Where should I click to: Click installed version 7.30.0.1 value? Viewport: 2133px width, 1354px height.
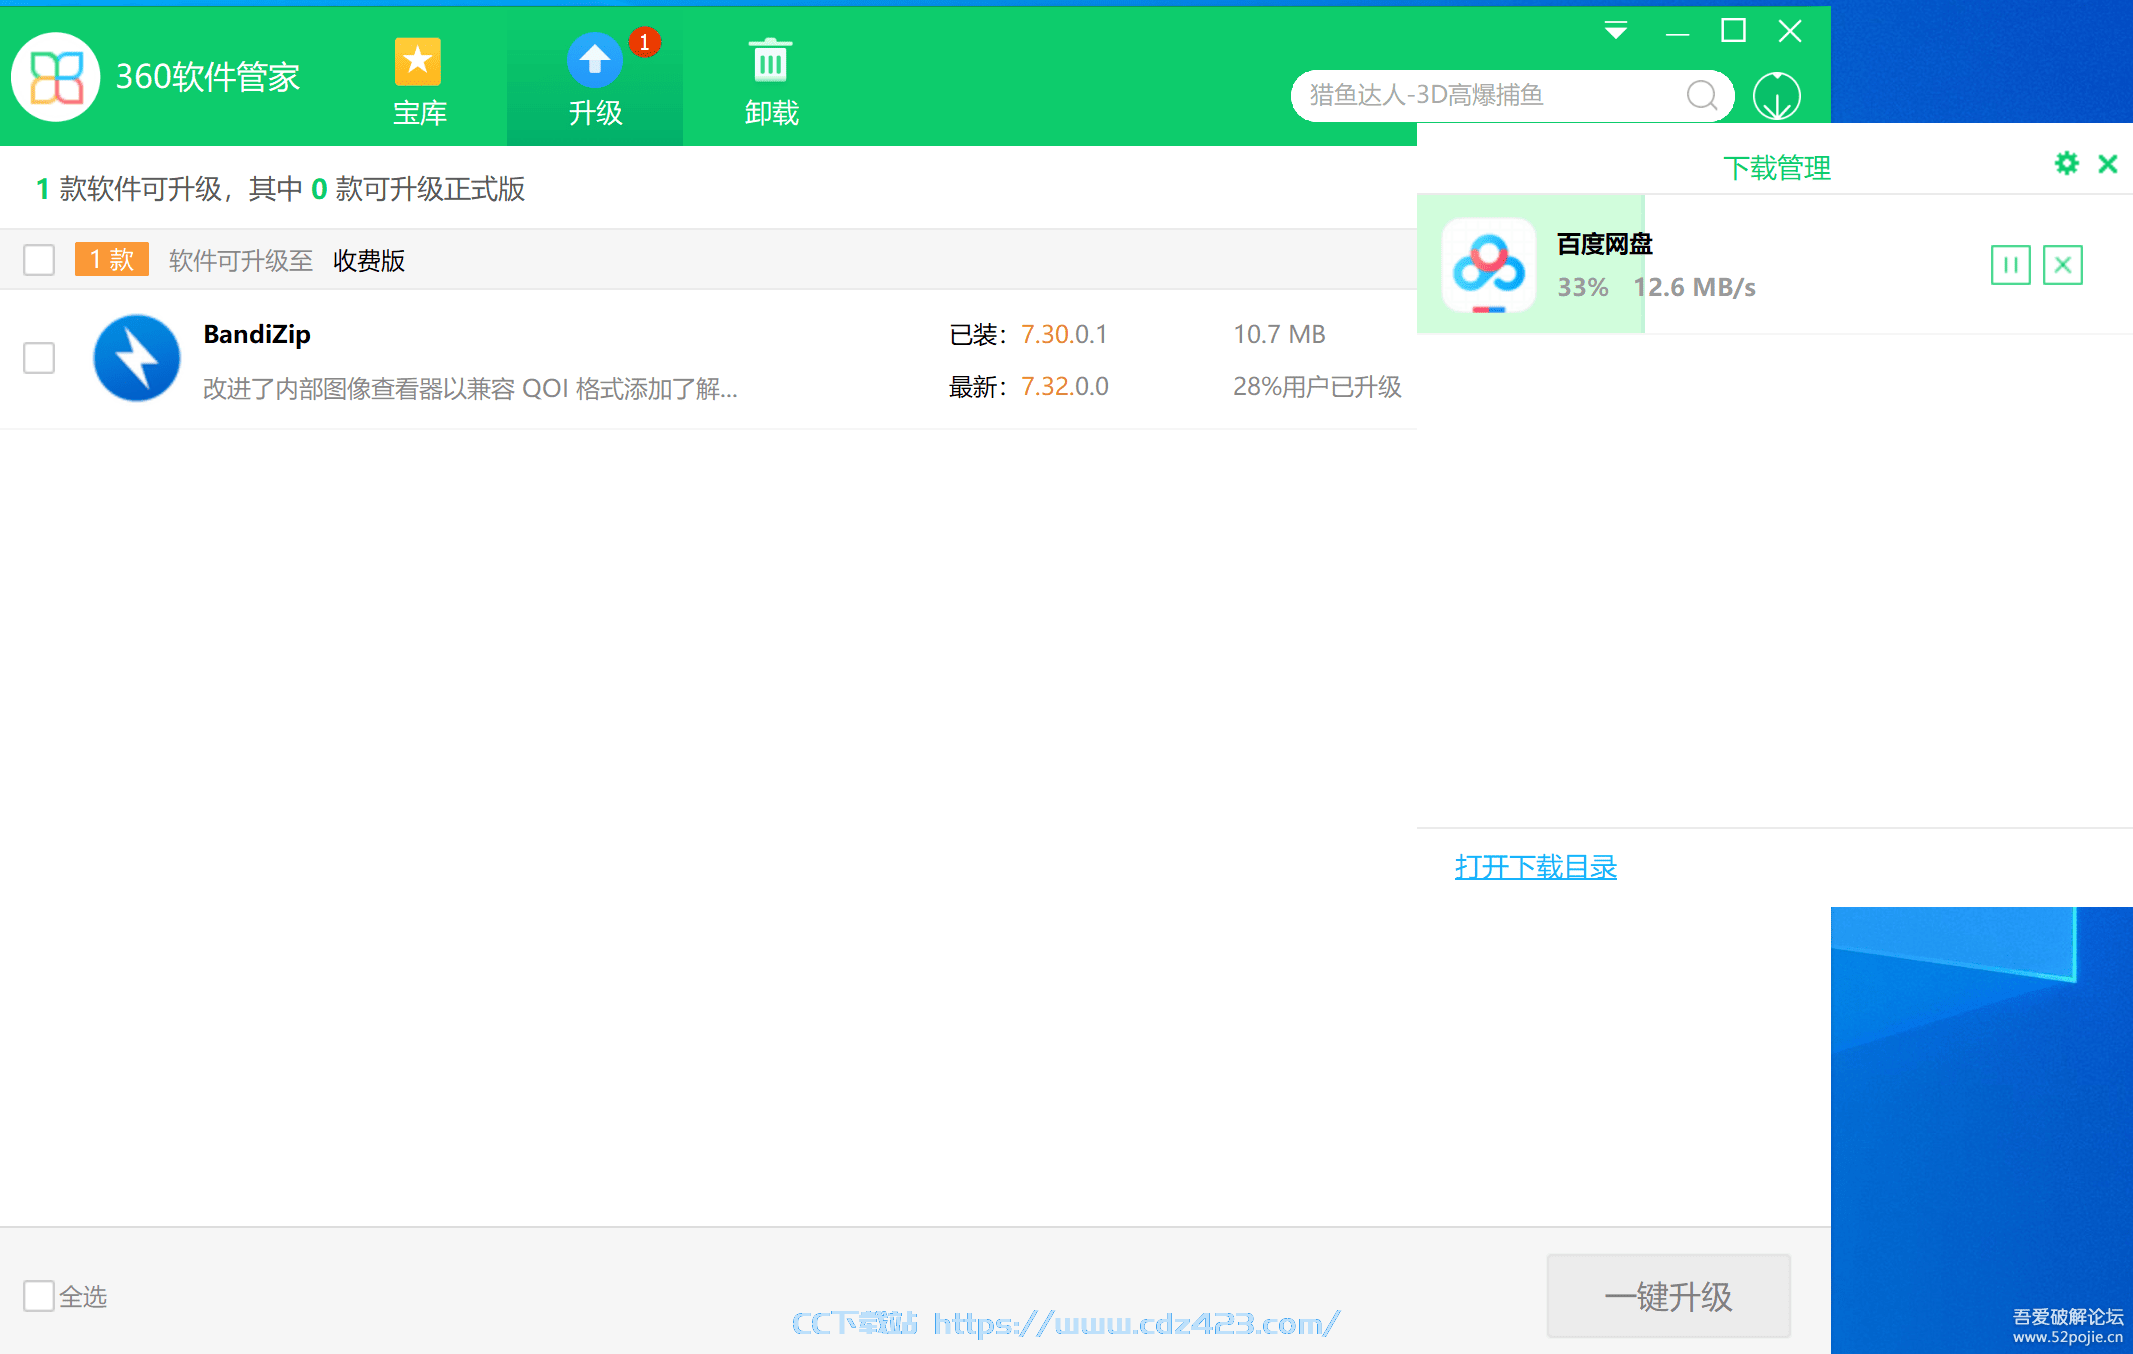(1064, 335)
